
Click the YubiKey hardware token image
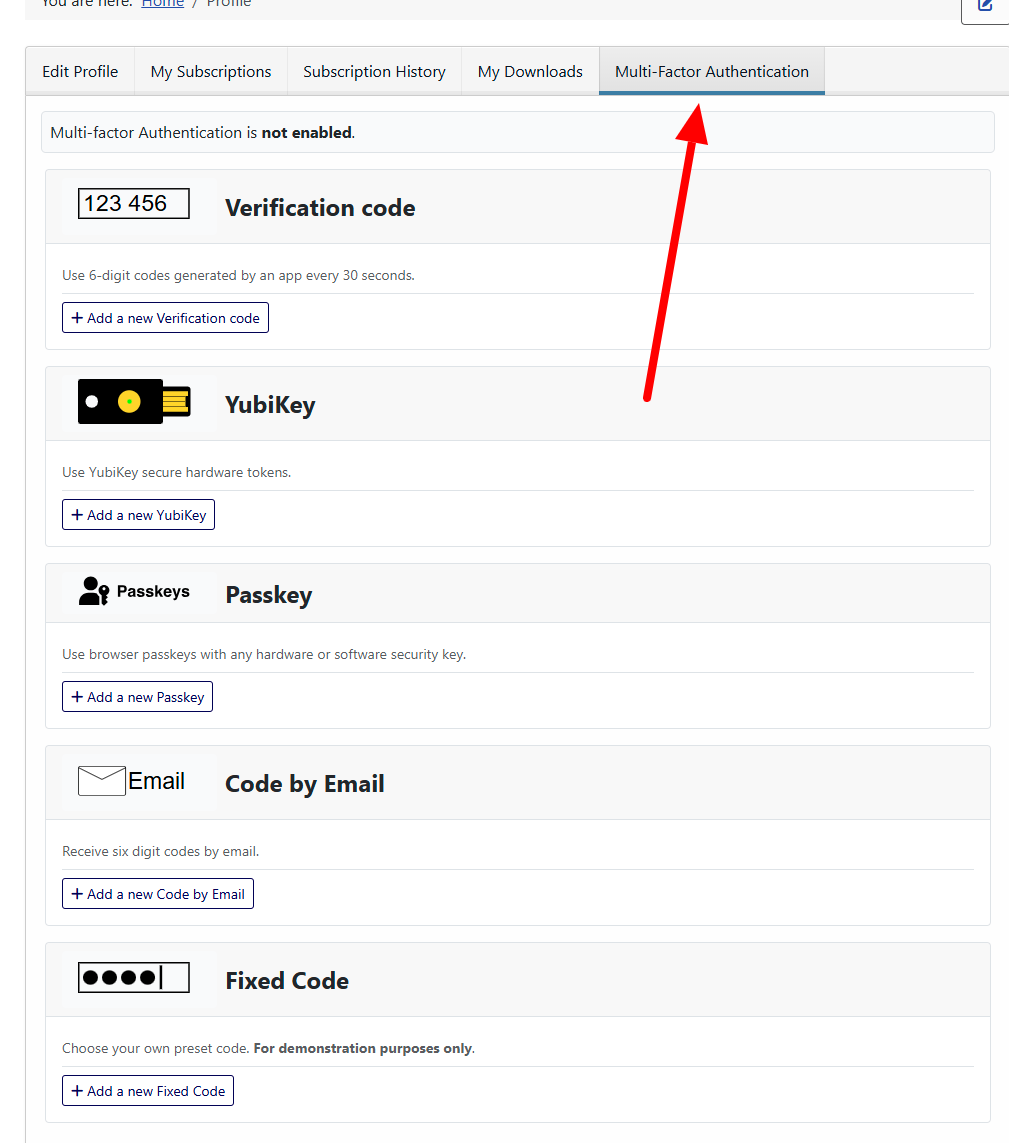(x=134, y=401)
